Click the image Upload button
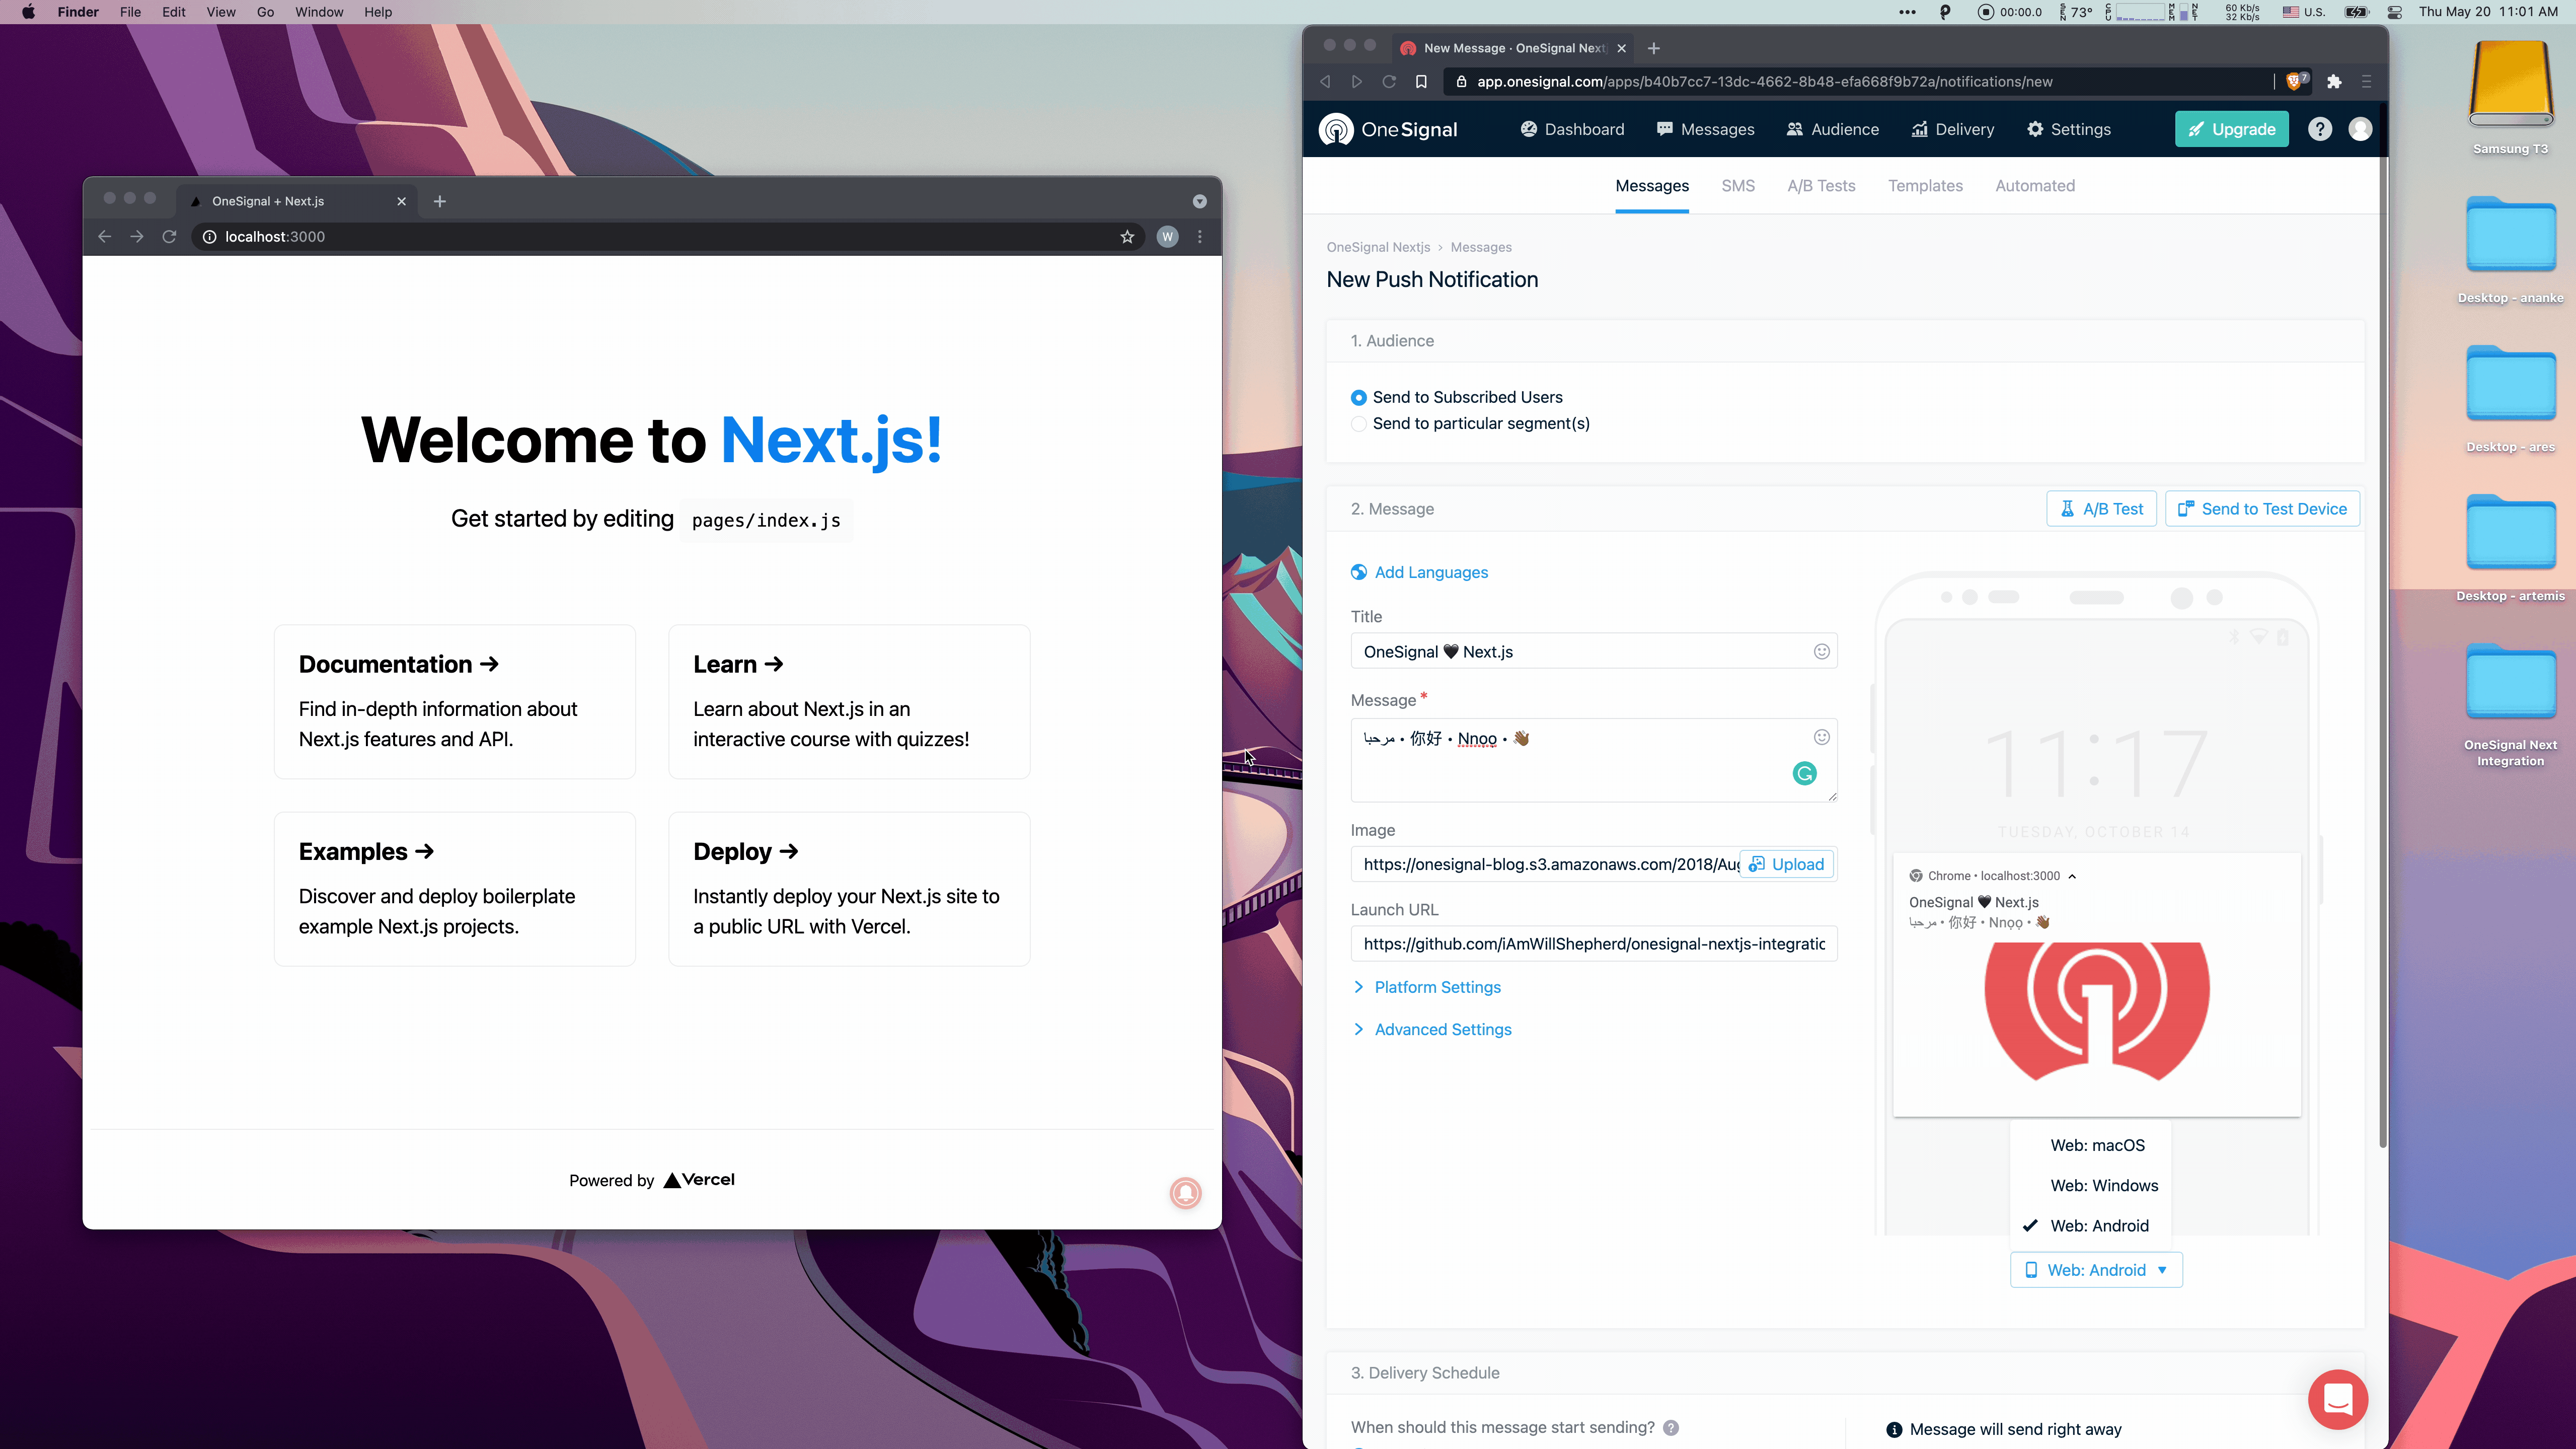Screen dimensions: 2576x1449 coord(1786,864)
